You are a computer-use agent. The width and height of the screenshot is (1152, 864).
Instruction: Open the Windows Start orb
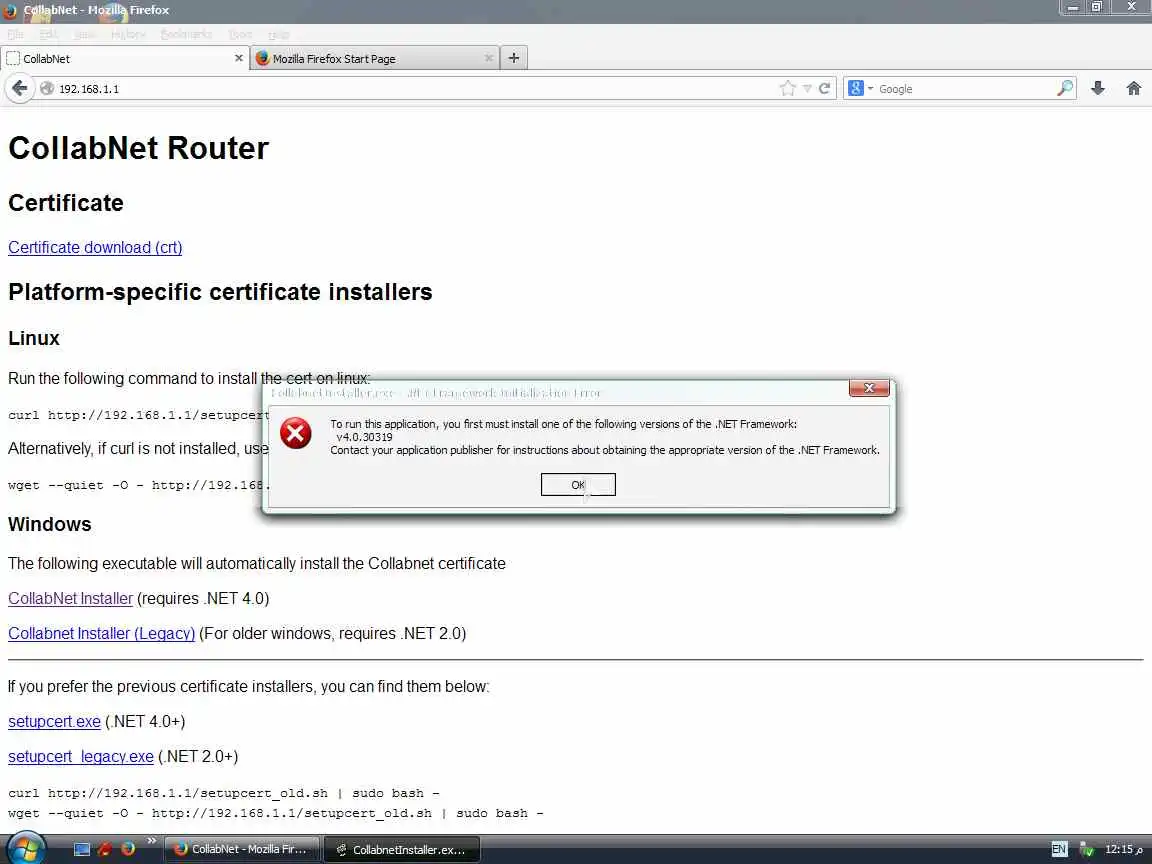[x=26, y=849]
